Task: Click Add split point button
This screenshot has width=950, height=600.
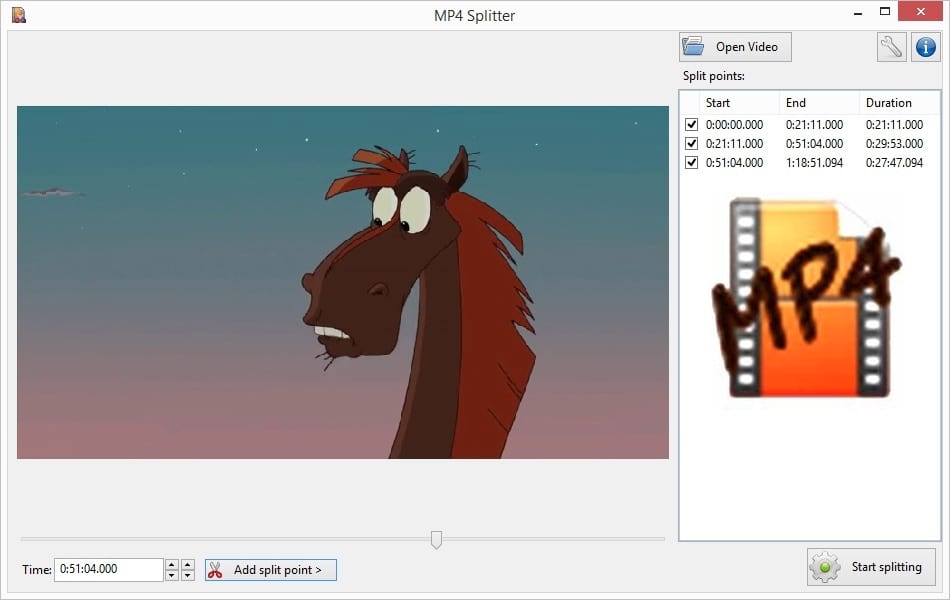Action: coord(270,570)
